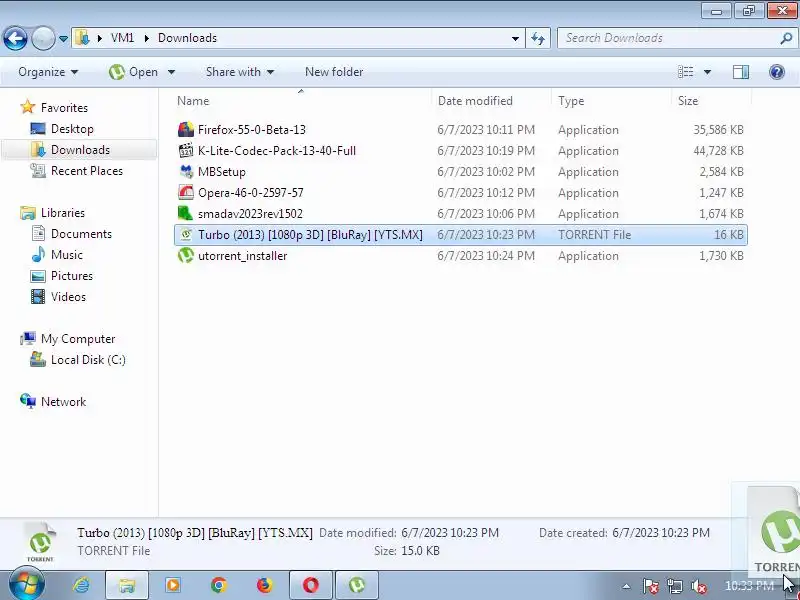Select the MBSetup file name

tap(221, 171)
